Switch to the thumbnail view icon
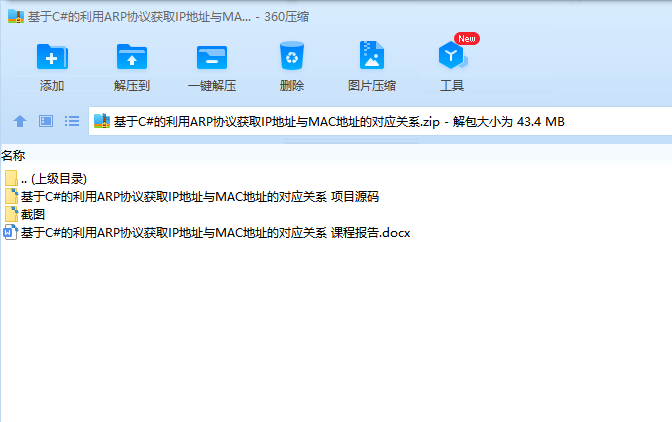The image size is (672, 422). [46, 121]
